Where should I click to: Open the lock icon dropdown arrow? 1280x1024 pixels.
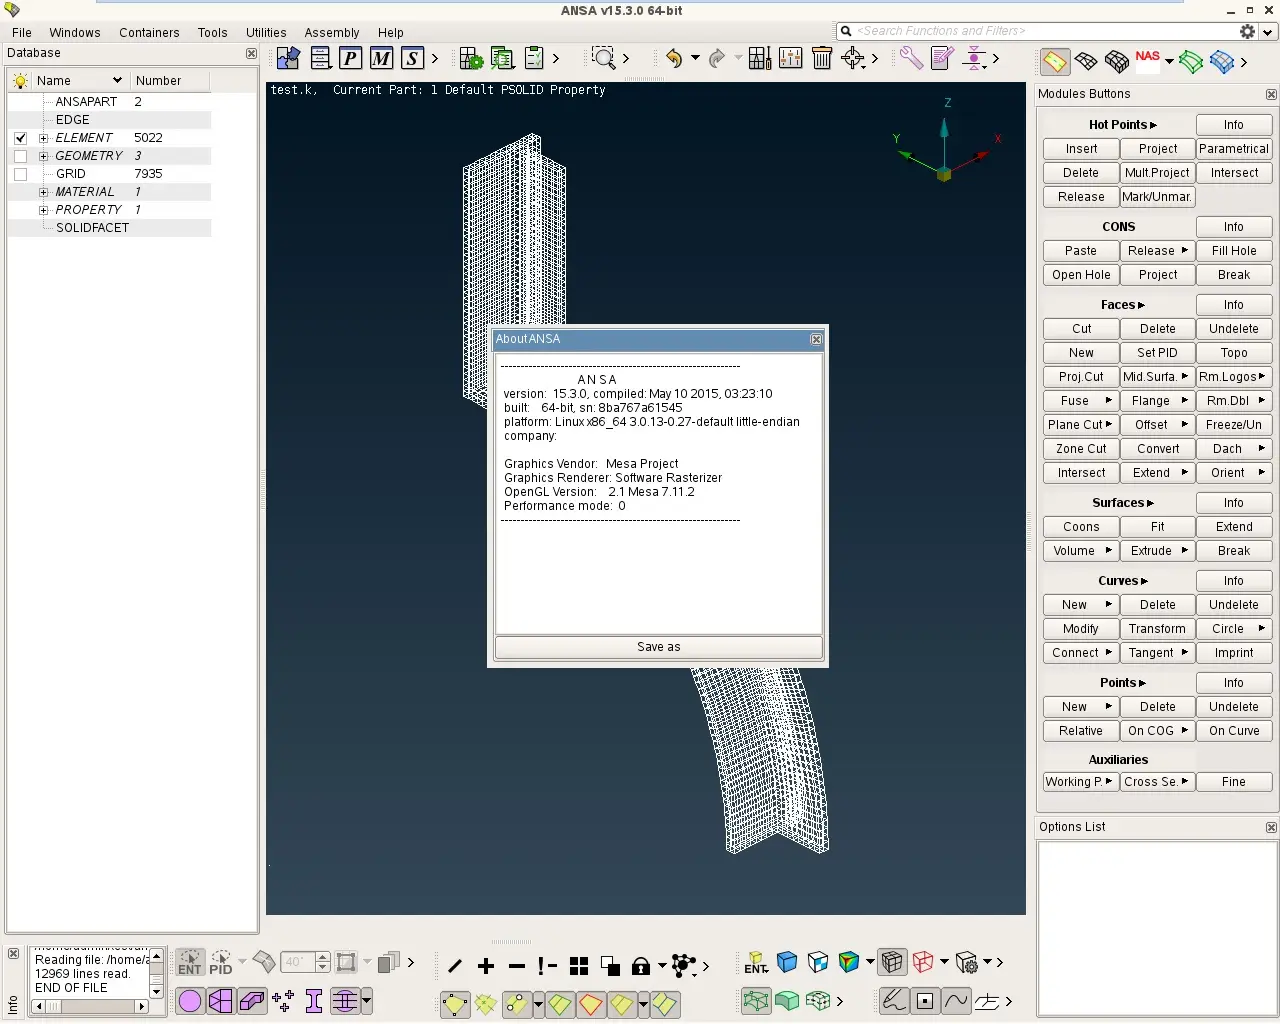(x=662, y=966)
